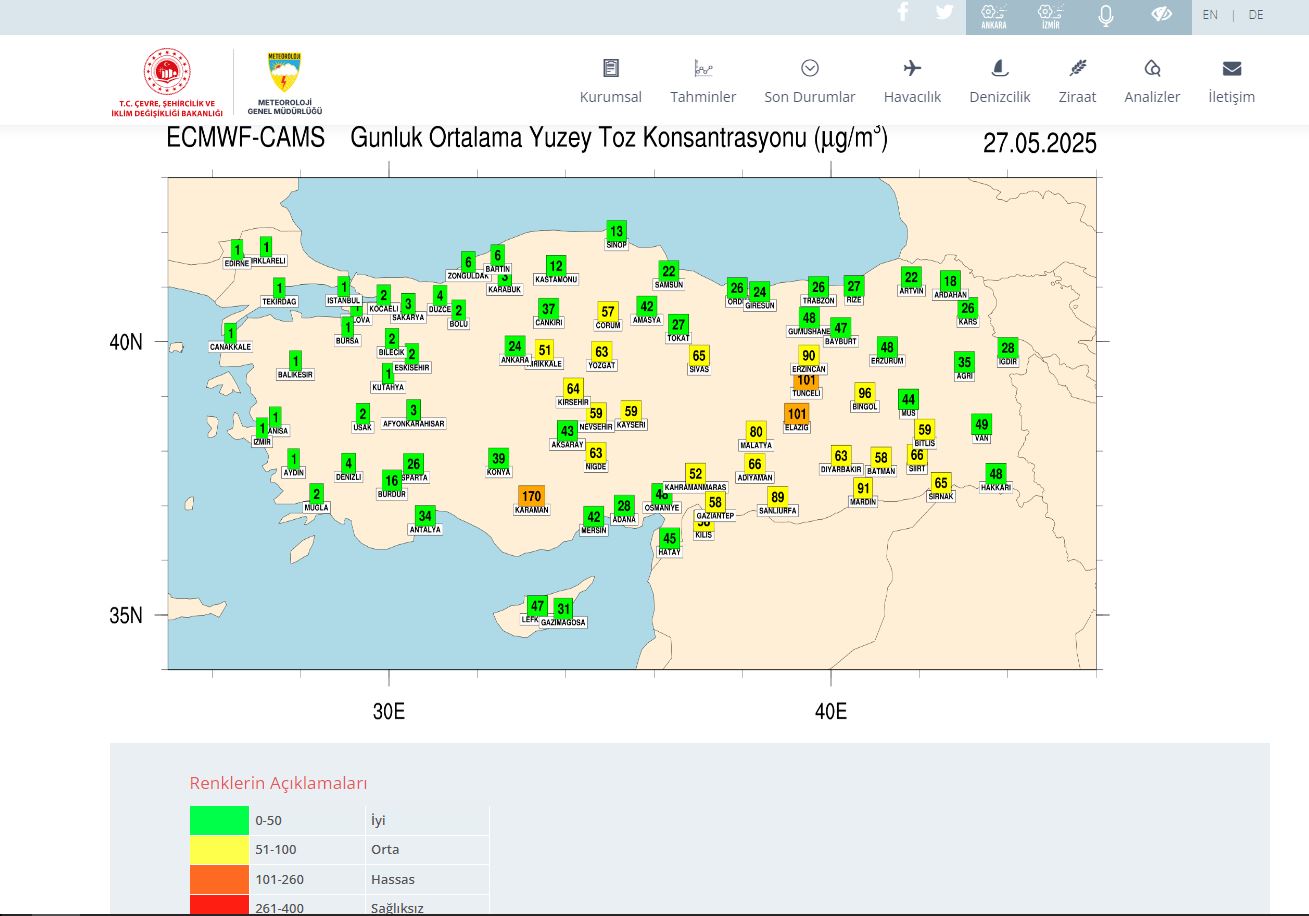Click the Kurumsal document icon
This screenshot has height=916, width=1309.
point(611,68)
